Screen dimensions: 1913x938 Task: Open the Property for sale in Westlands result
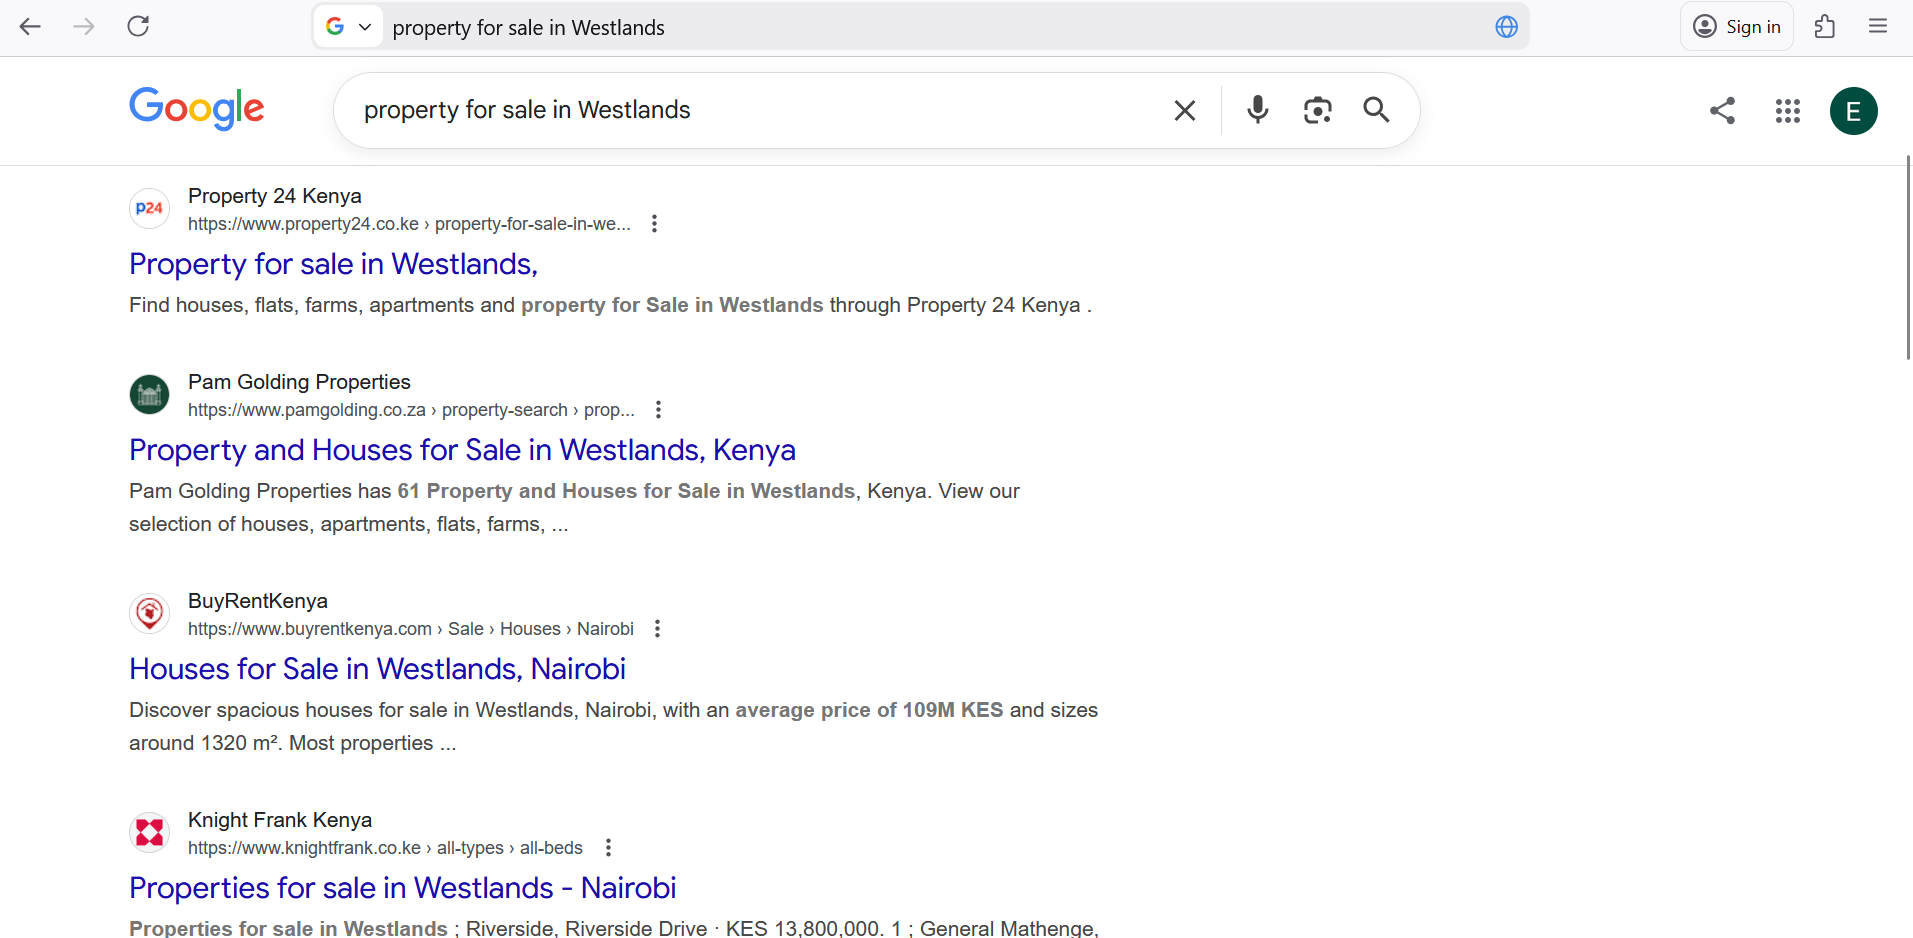click(x=333, y=263)
